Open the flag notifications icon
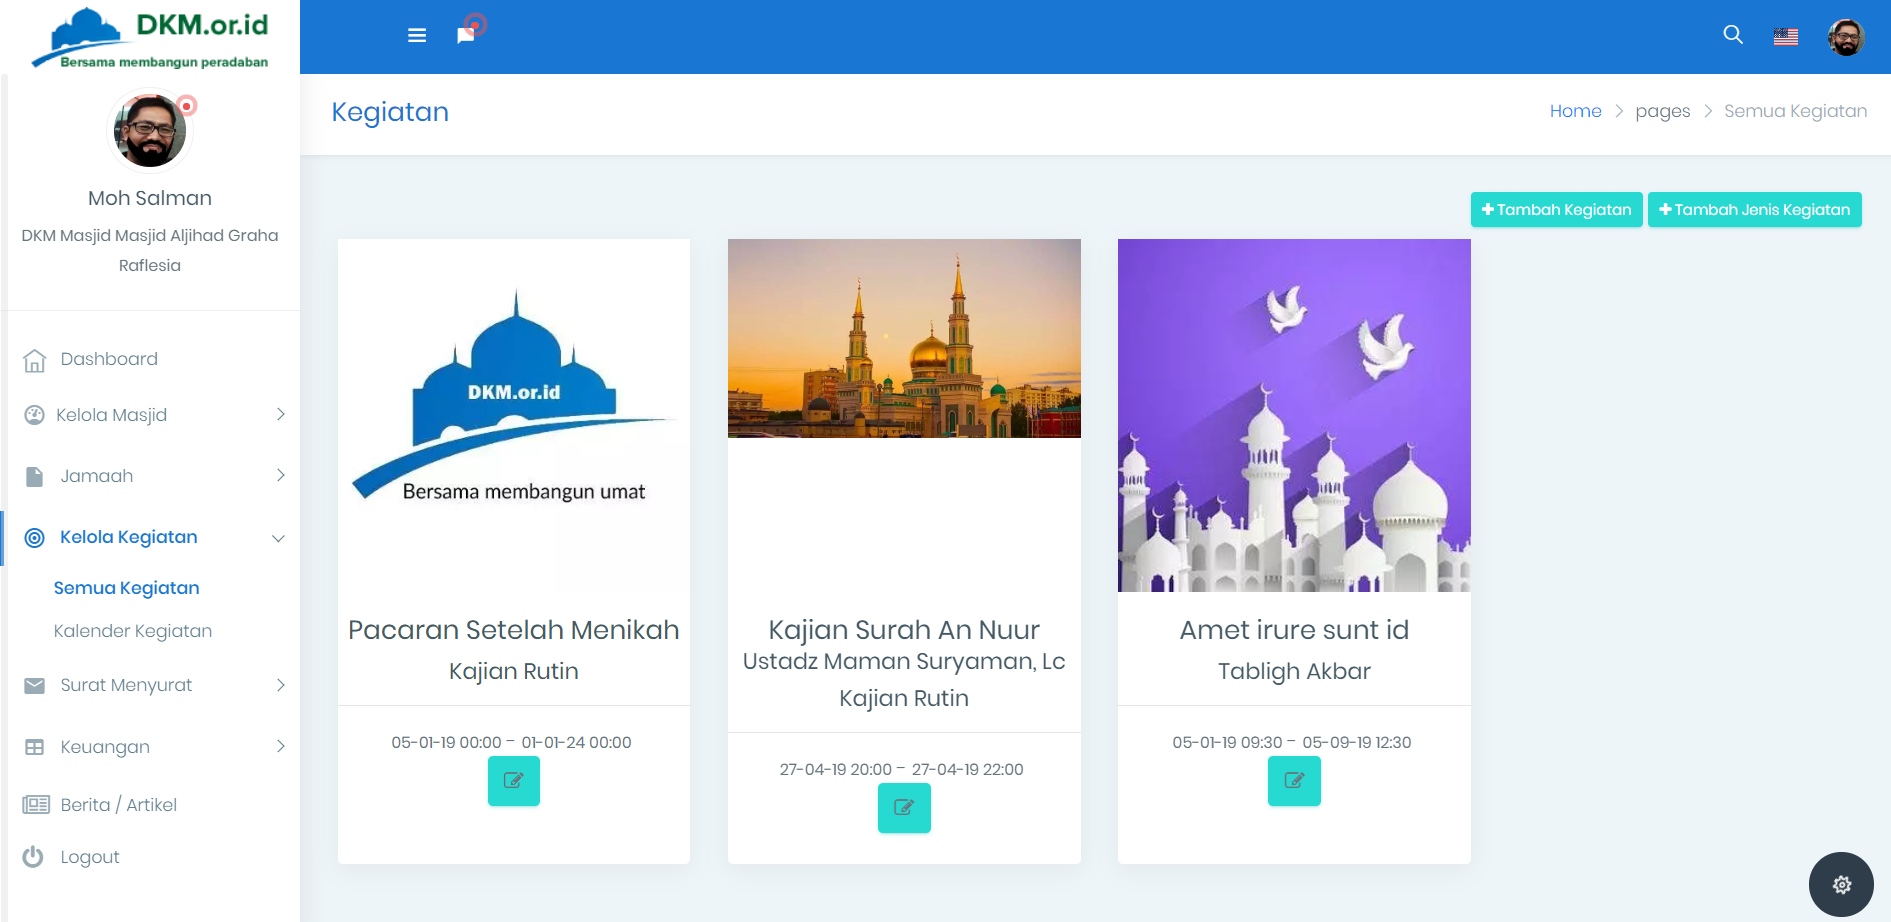Screen dimensions: 1891x922 click(x=466, y=35)
